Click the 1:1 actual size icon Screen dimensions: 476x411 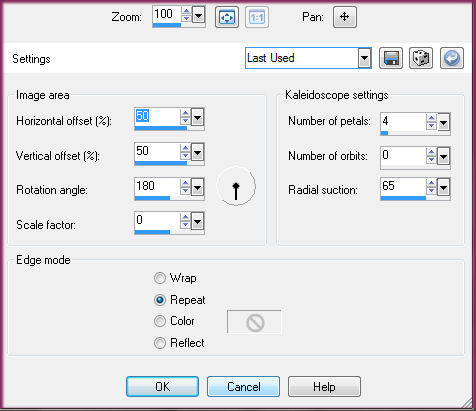257,17
